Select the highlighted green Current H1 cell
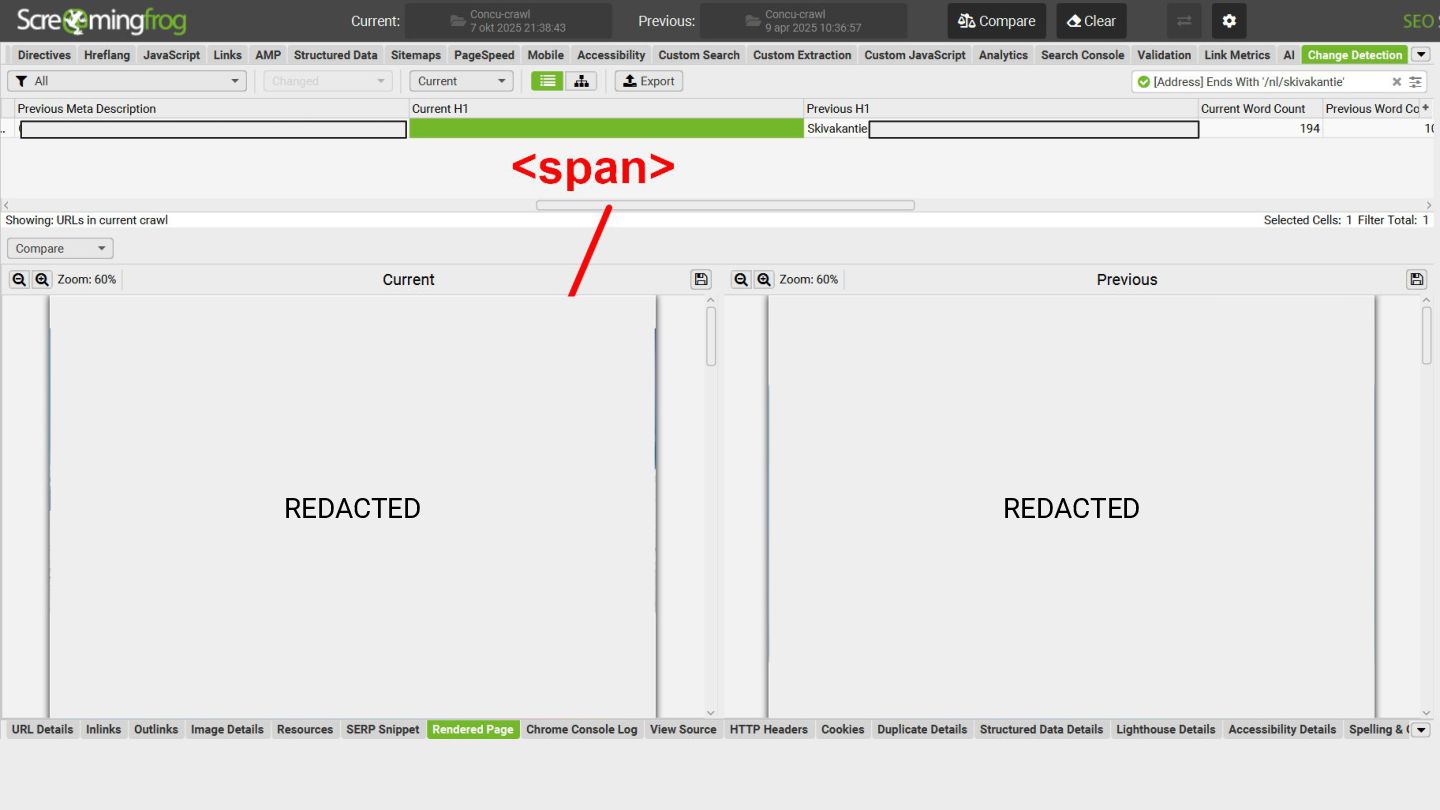The image size is (1440, 810). (606, 128)
